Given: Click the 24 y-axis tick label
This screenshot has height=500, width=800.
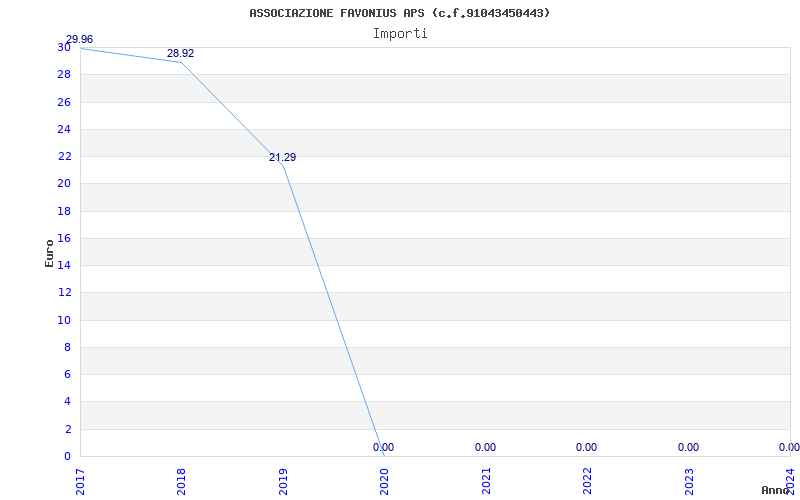Looking at the screenshot, I should coord(64,129).
